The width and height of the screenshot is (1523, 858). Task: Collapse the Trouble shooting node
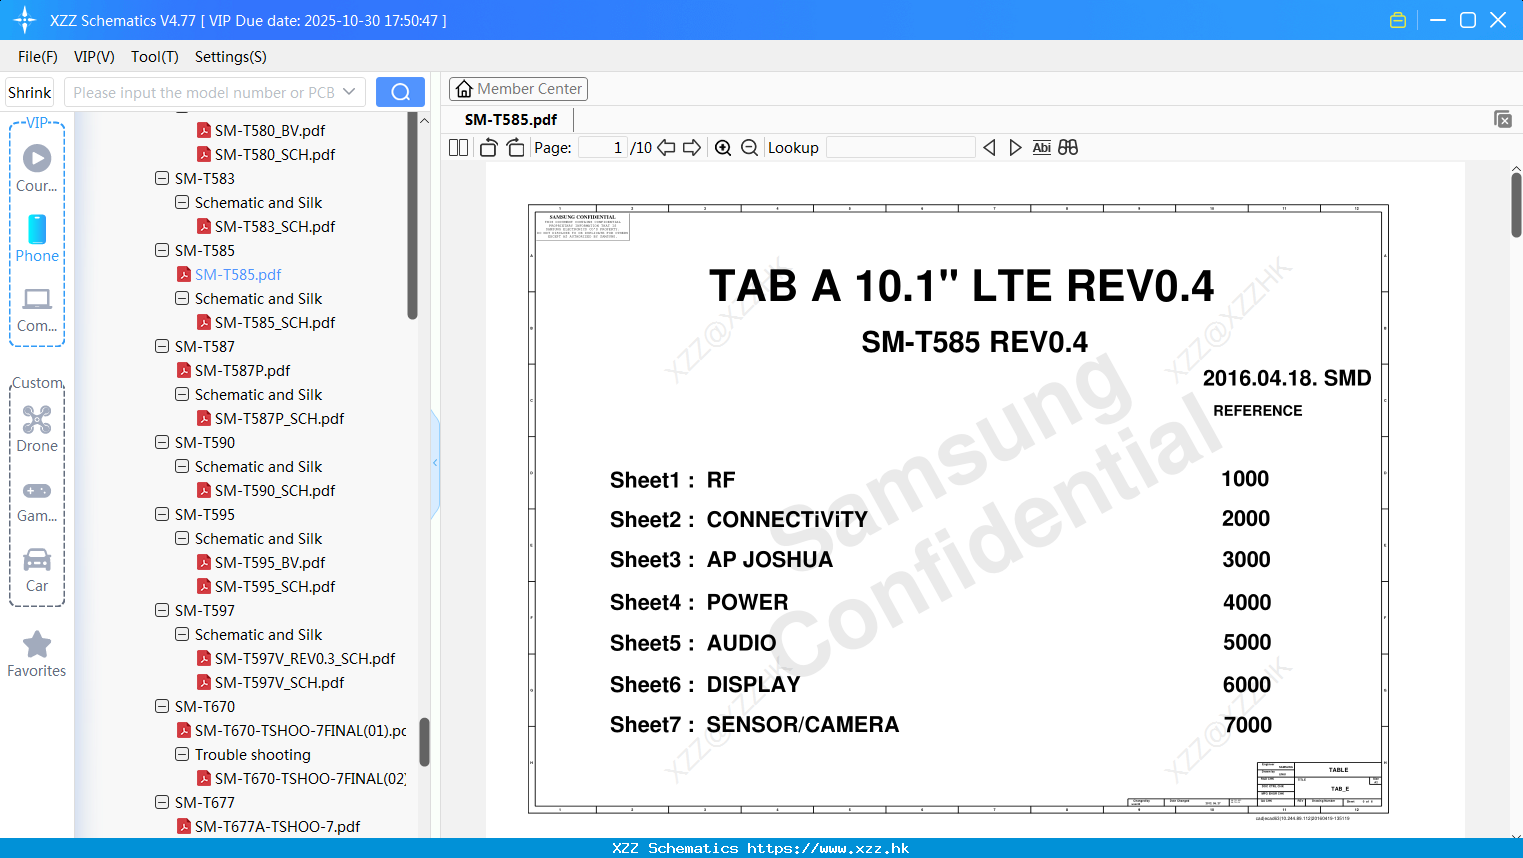[x=182, y=754]
